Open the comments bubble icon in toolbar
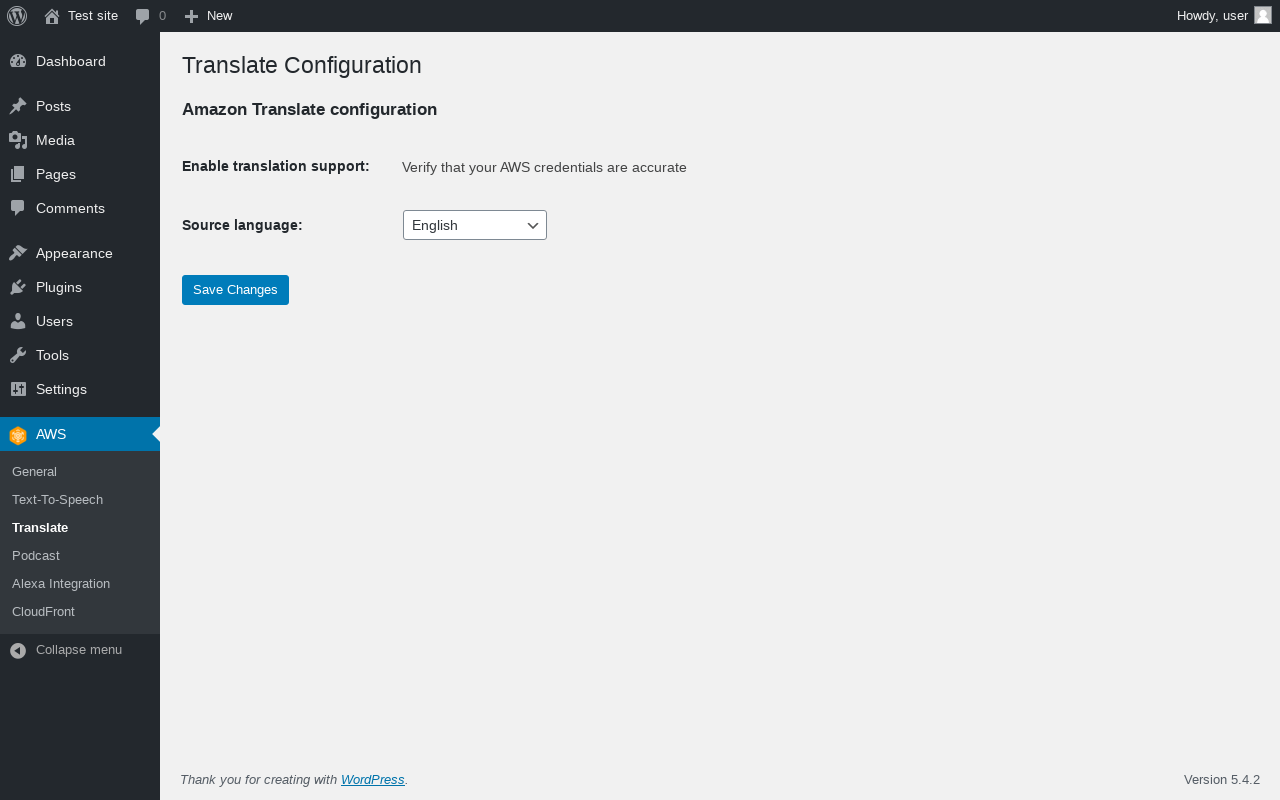Screen dimensions: 1280x800 (142, 16)
